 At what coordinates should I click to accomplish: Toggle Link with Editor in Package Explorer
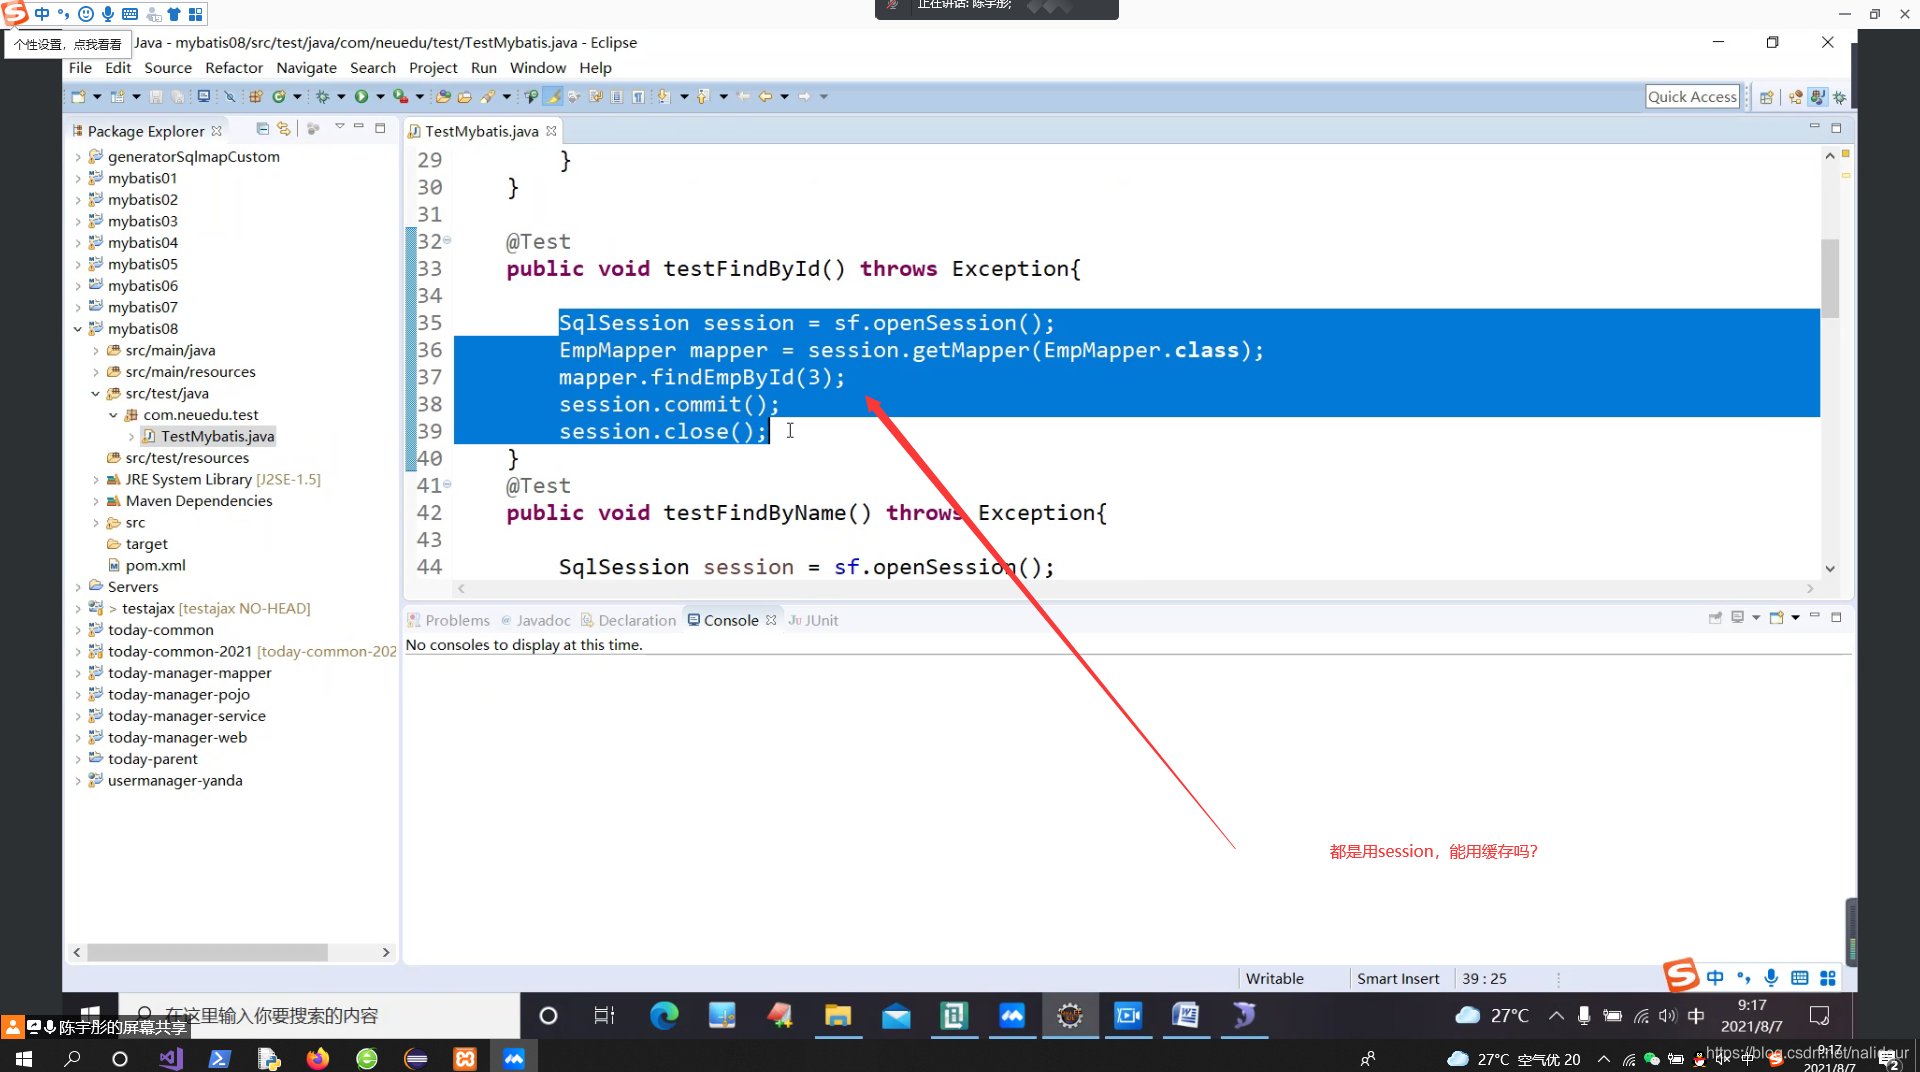coord(284,129)
